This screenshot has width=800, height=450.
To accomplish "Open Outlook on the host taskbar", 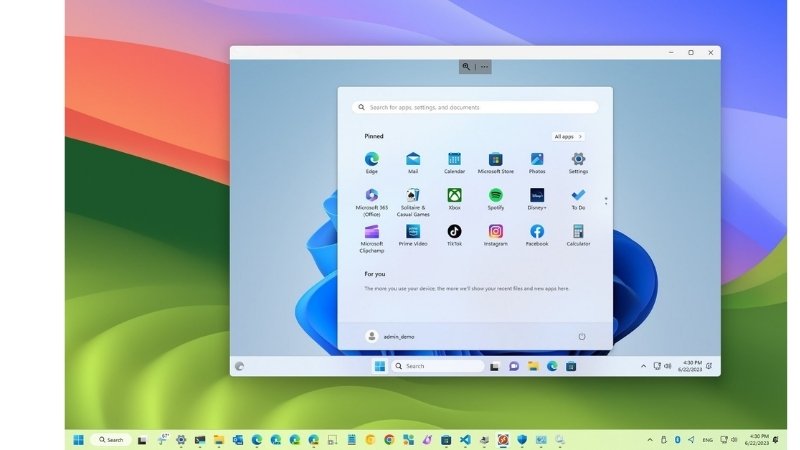I will click(x=238, y=440).
